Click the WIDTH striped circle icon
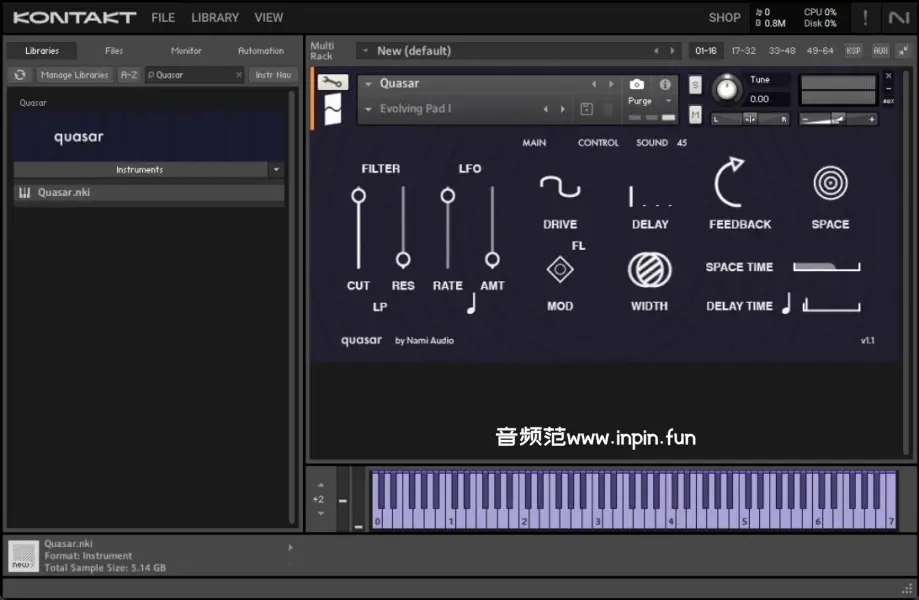919x600 pixels. coord(649,270)
